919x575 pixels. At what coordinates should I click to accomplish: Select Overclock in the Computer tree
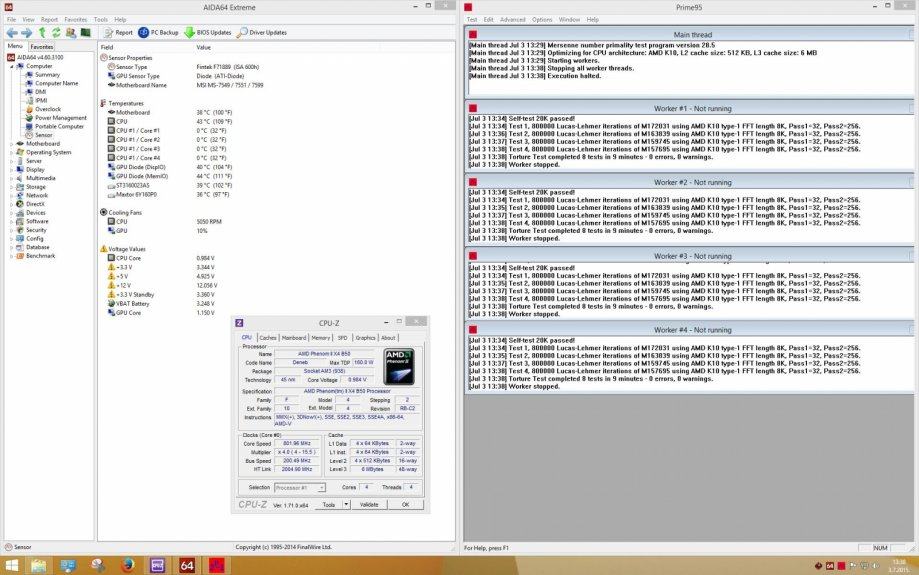click(47, 109)
